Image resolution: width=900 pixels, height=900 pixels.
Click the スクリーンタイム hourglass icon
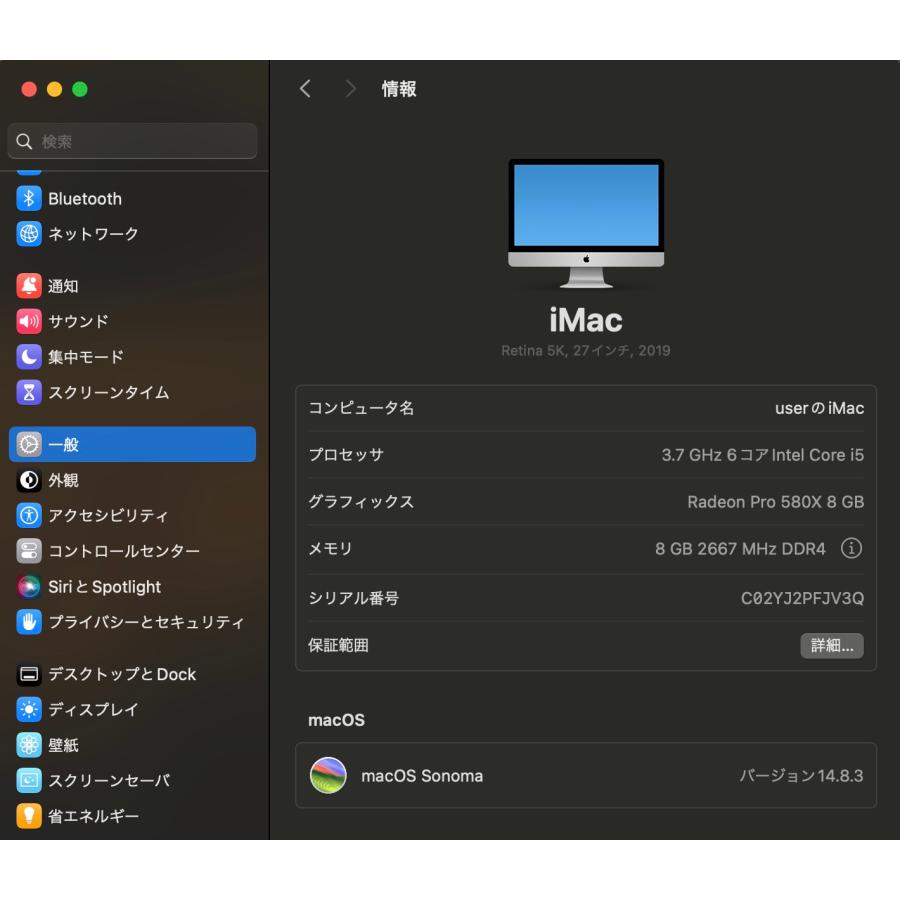click(x=29, y=392)
